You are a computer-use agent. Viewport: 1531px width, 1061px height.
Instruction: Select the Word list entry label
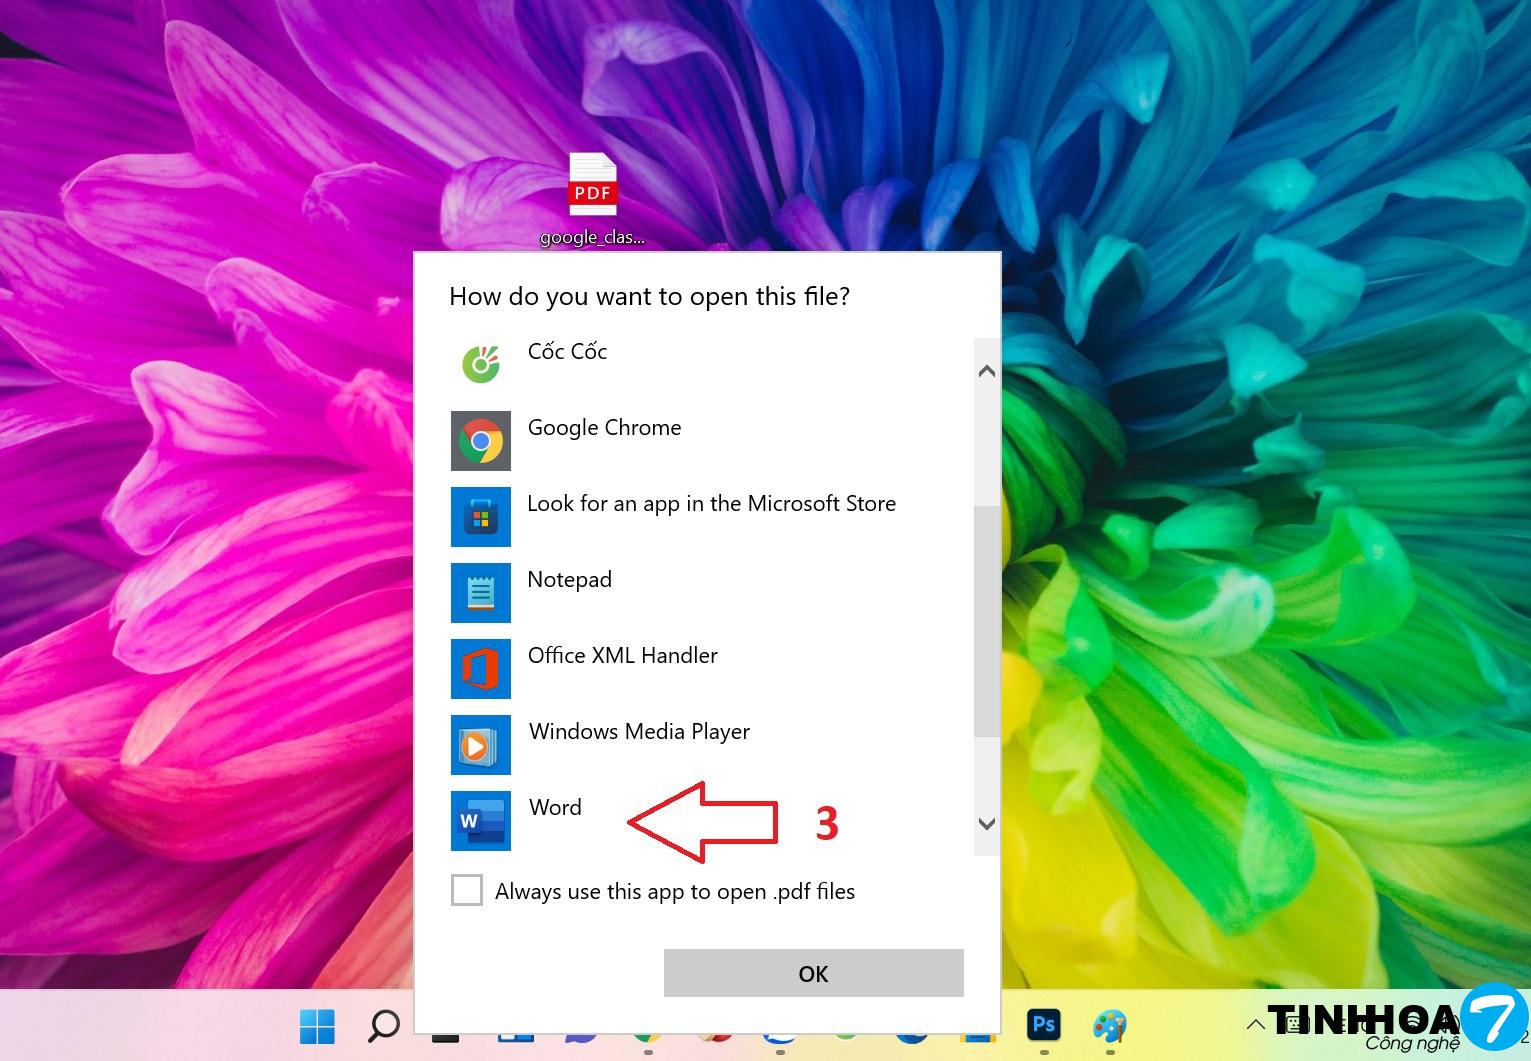555,808
